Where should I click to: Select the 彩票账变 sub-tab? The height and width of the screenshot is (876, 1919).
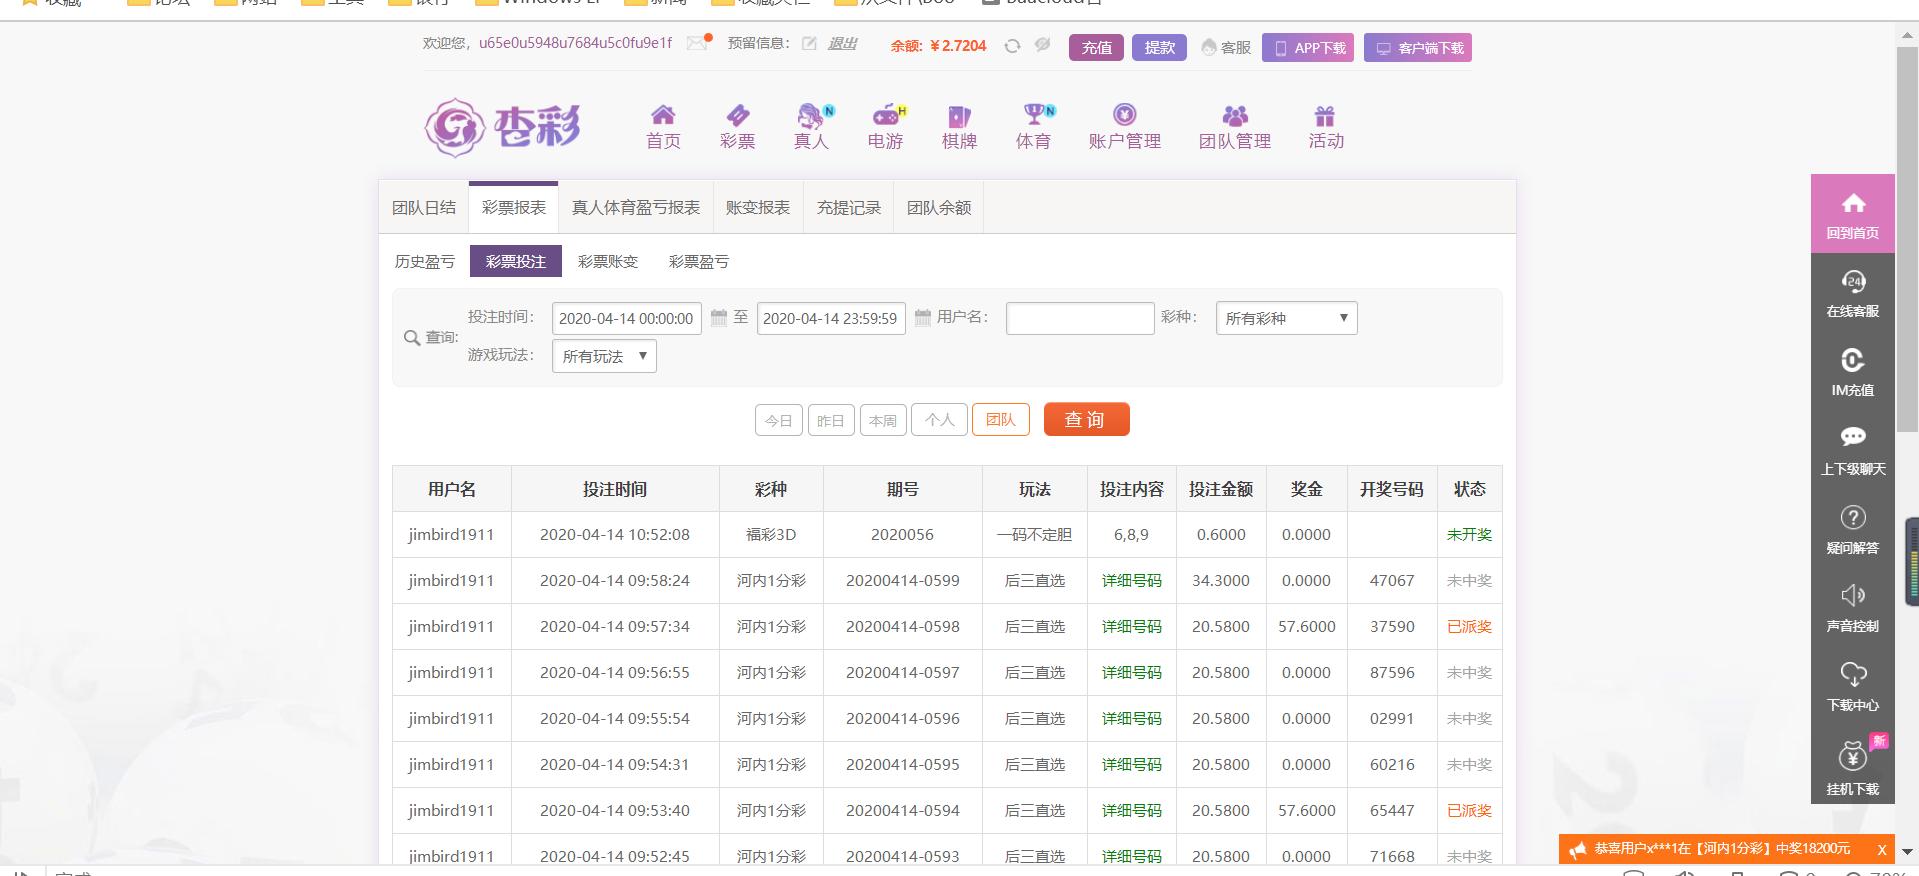pyautogui.click(x=608, y=261)
